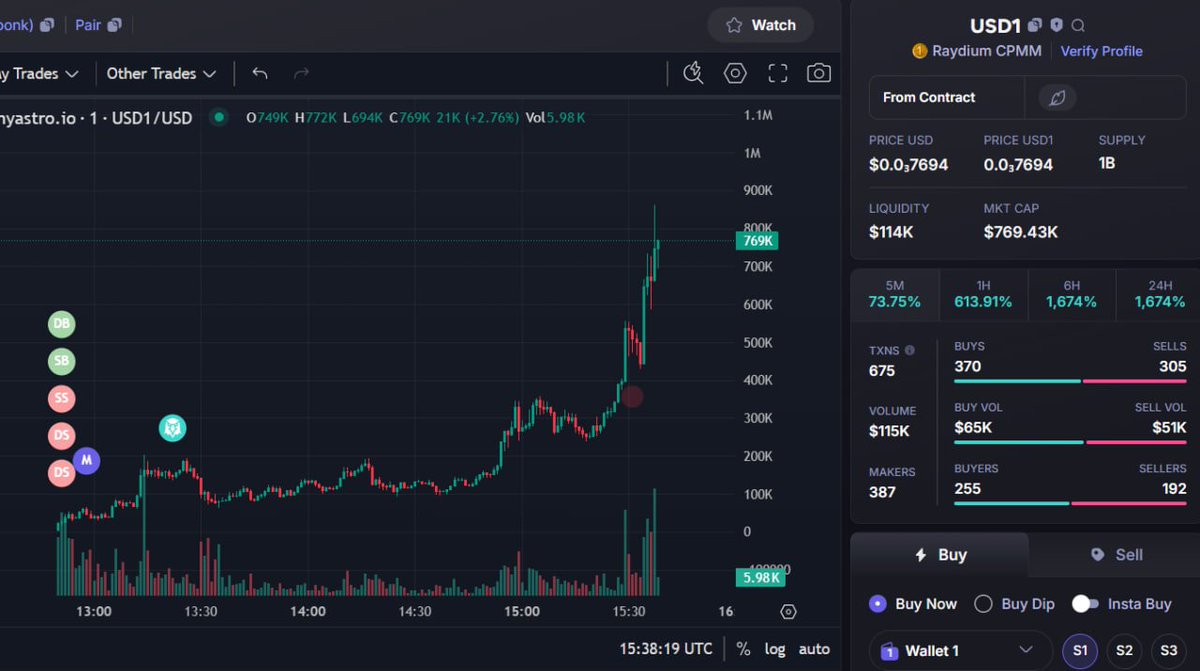1200x671 pixels.
Task: Click the SS trade marker
Action: [62, 398]
